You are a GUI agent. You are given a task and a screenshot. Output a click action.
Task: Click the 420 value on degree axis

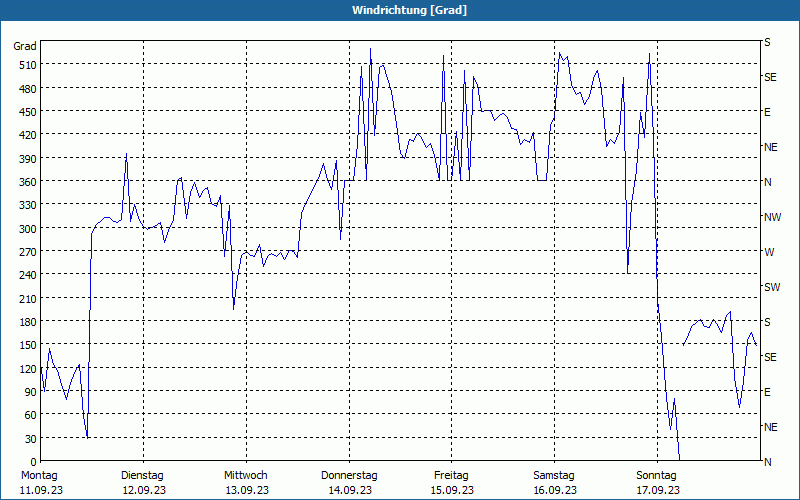point(28,135)
